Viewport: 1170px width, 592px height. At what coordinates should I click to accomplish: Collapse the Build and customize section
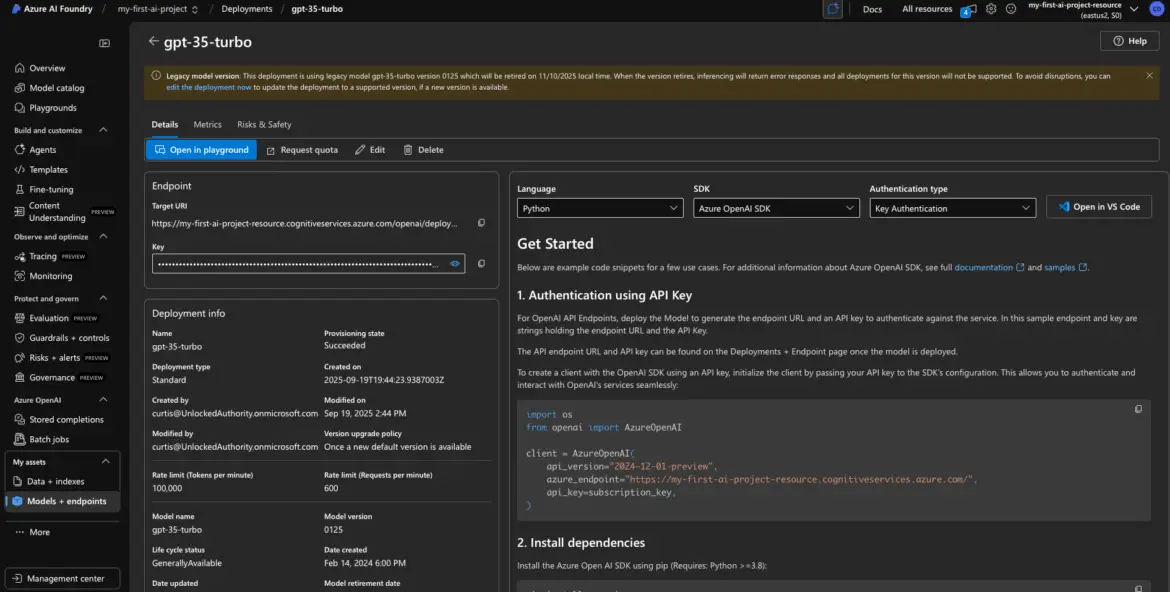click(x=103, y=130)
